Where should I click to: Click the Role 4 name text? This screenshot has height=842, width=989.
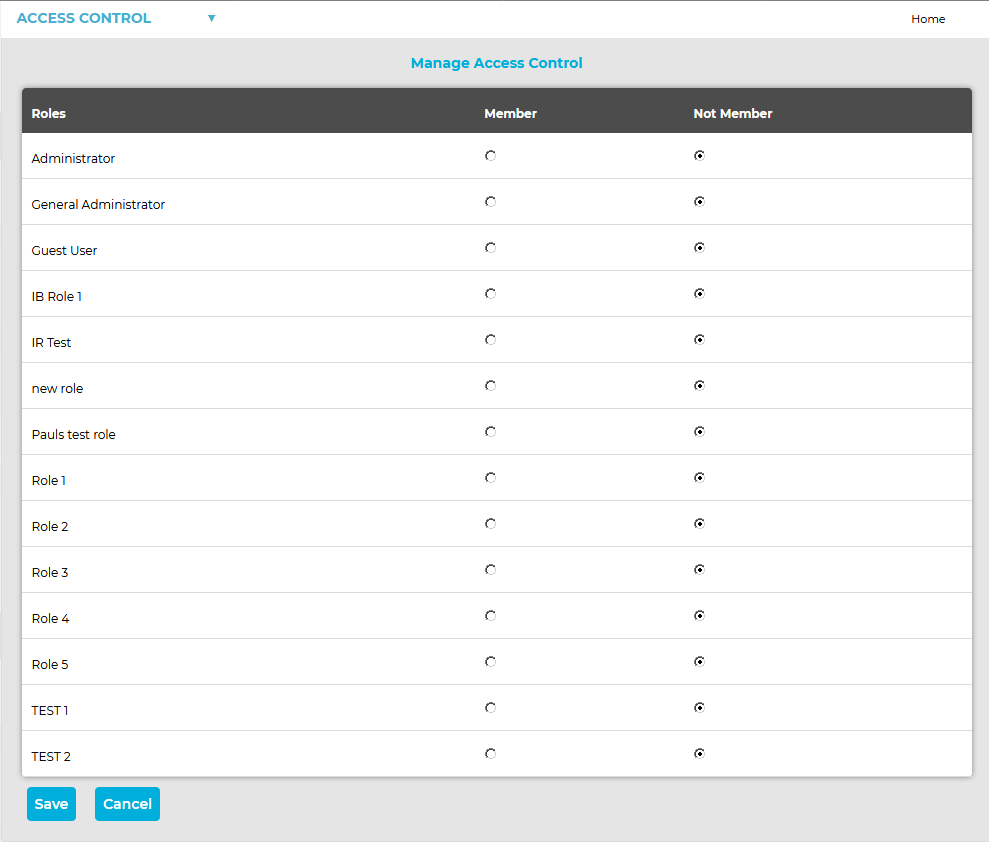[50, 619]
